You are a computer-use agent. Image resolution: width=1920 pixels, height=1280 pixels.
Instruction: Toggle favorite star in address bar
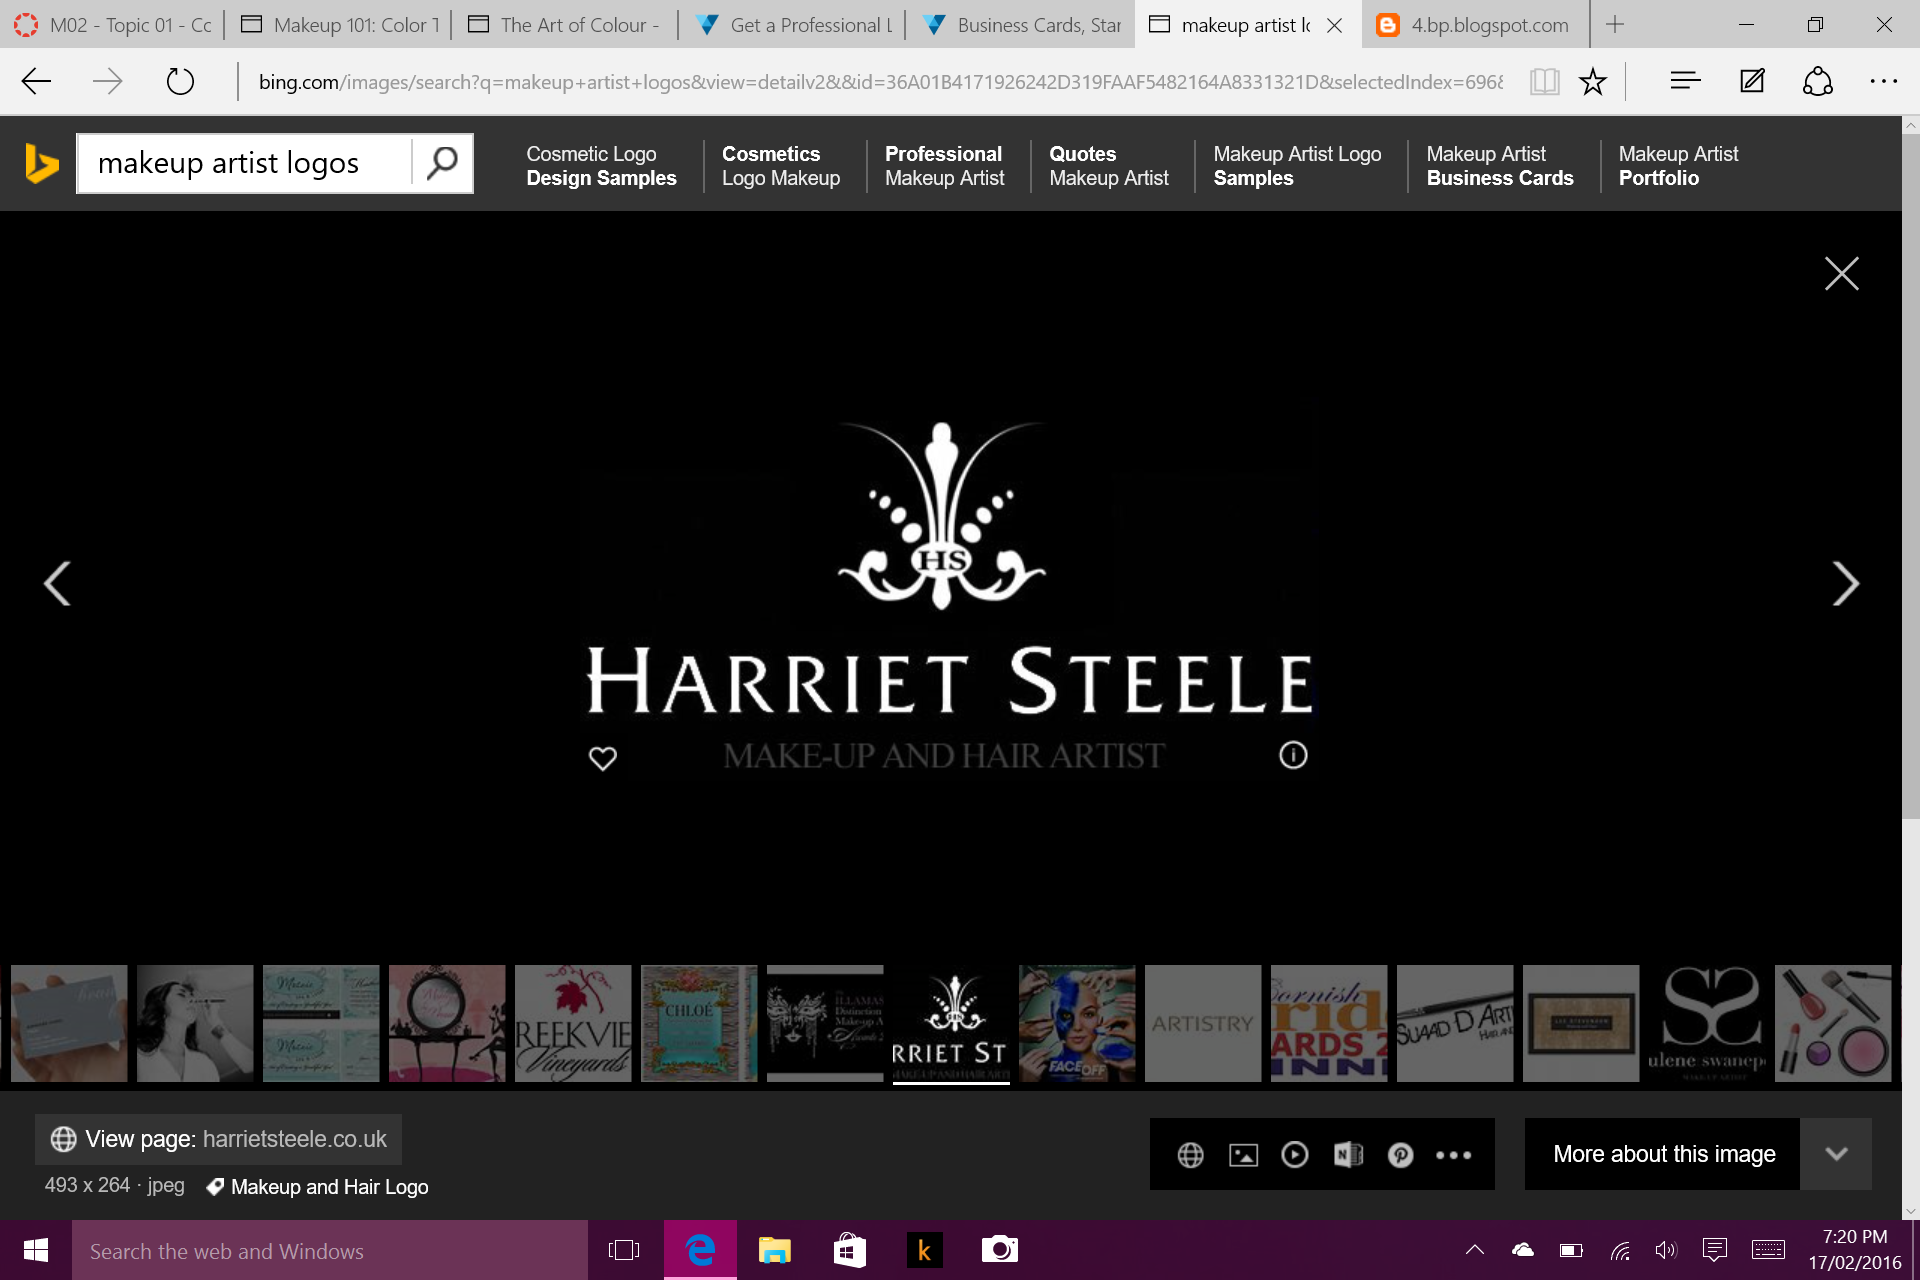[x=1593, y=81]
